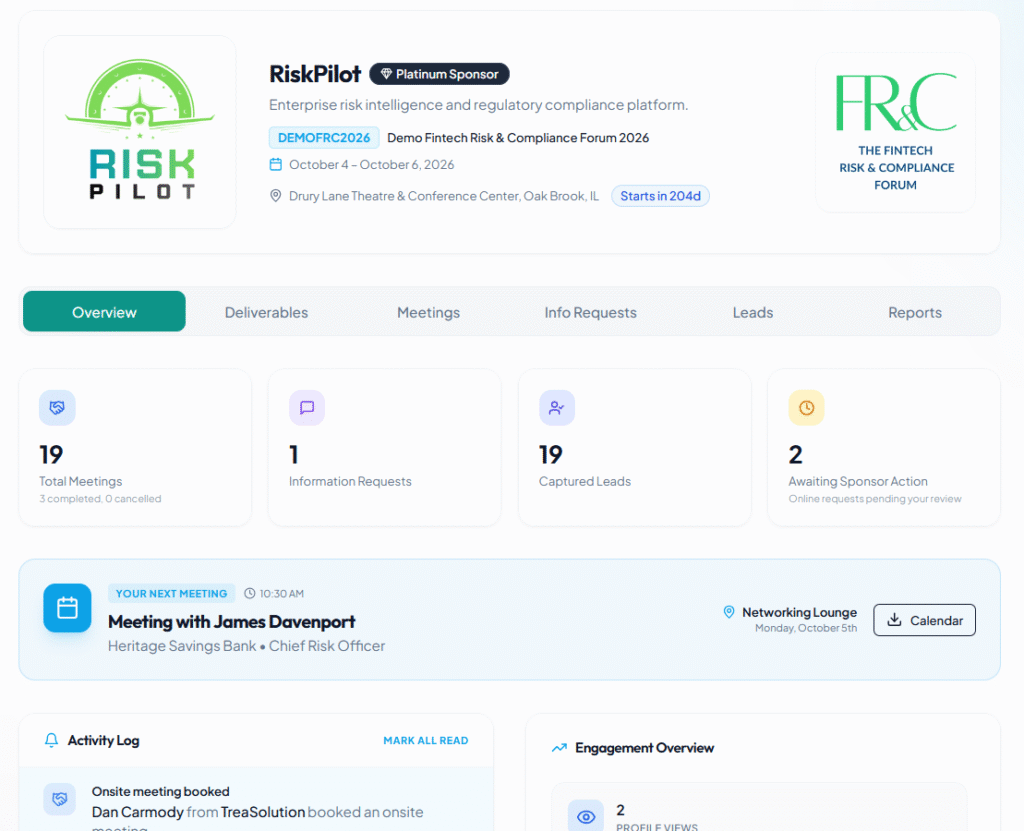
Task: Switch to the Deliverables tab
Action: [x=266, y=312]
